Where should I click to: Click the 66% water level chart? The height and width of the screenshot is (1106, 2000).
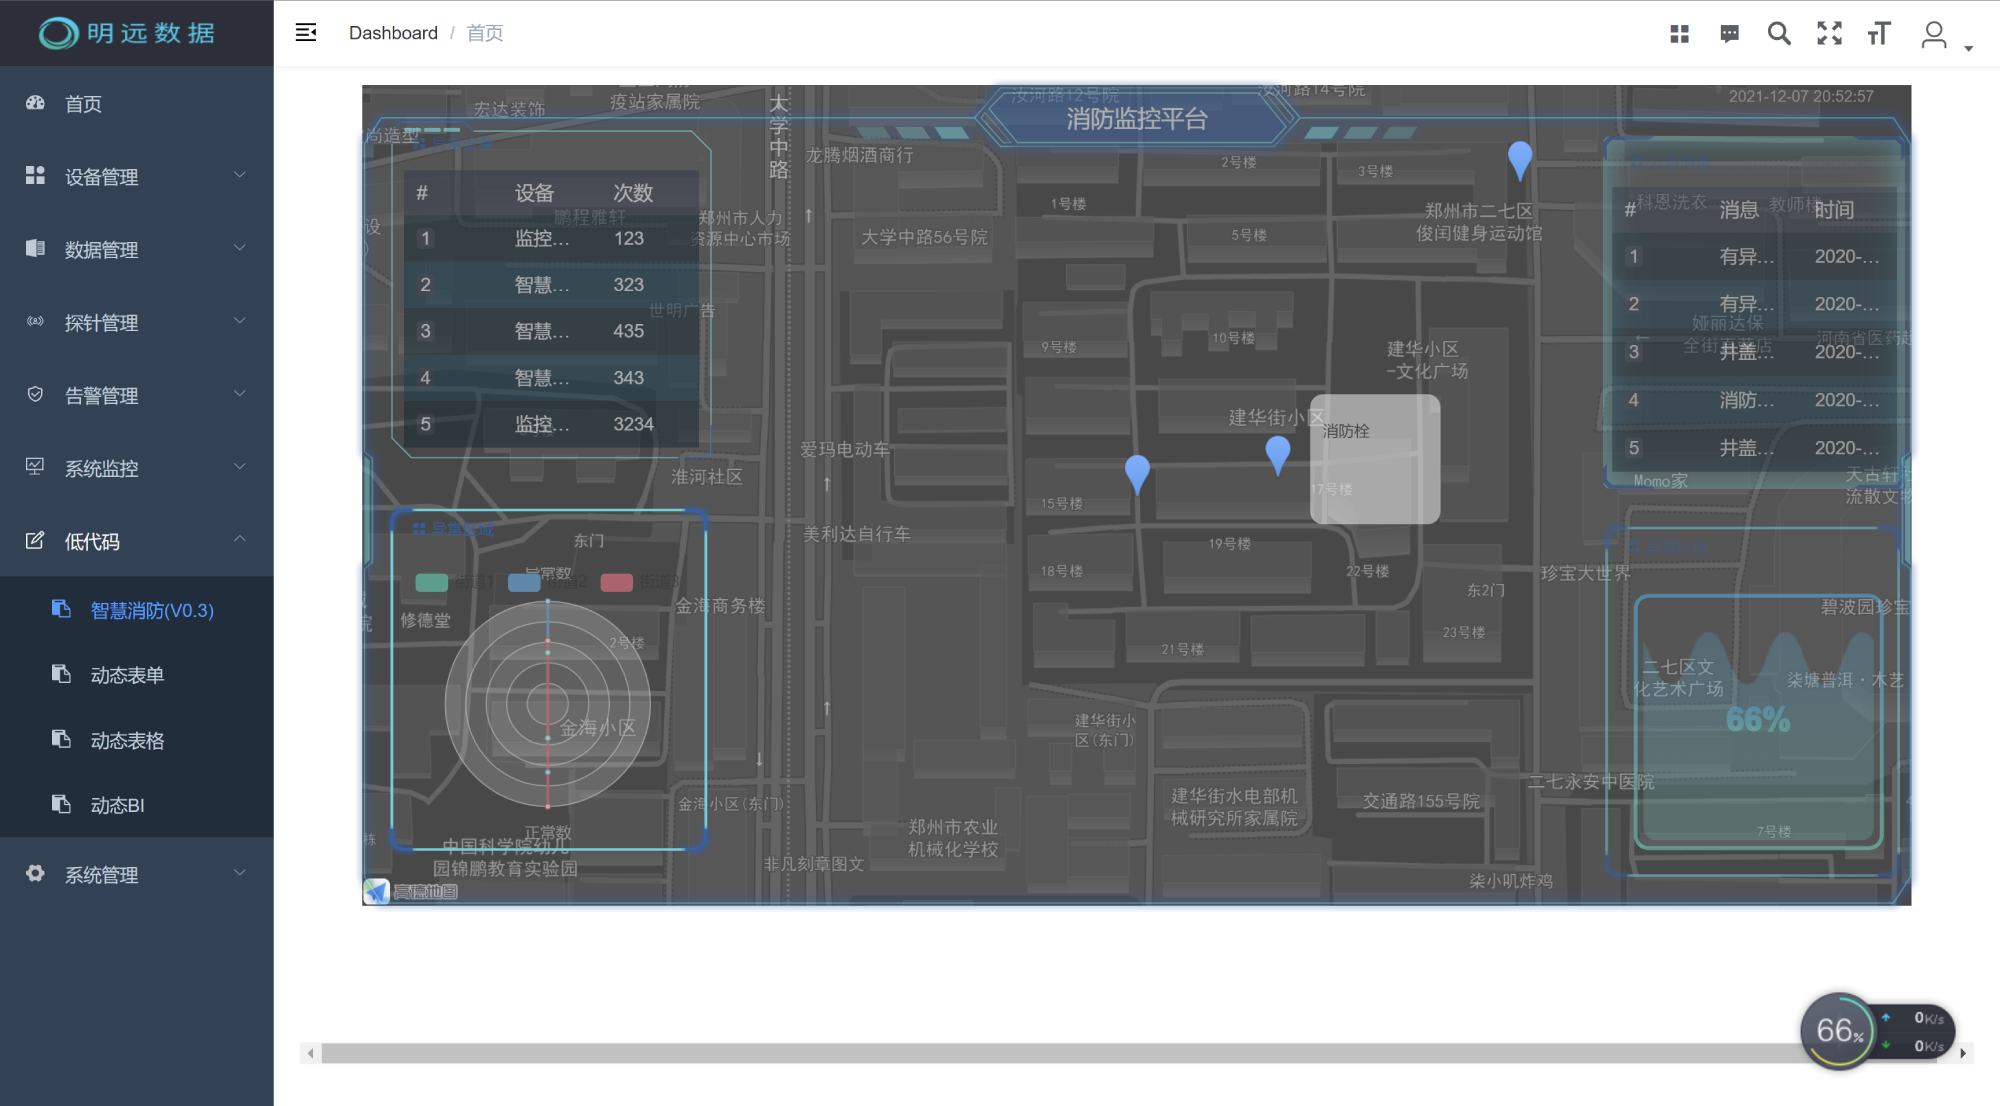coord(1758,721)
